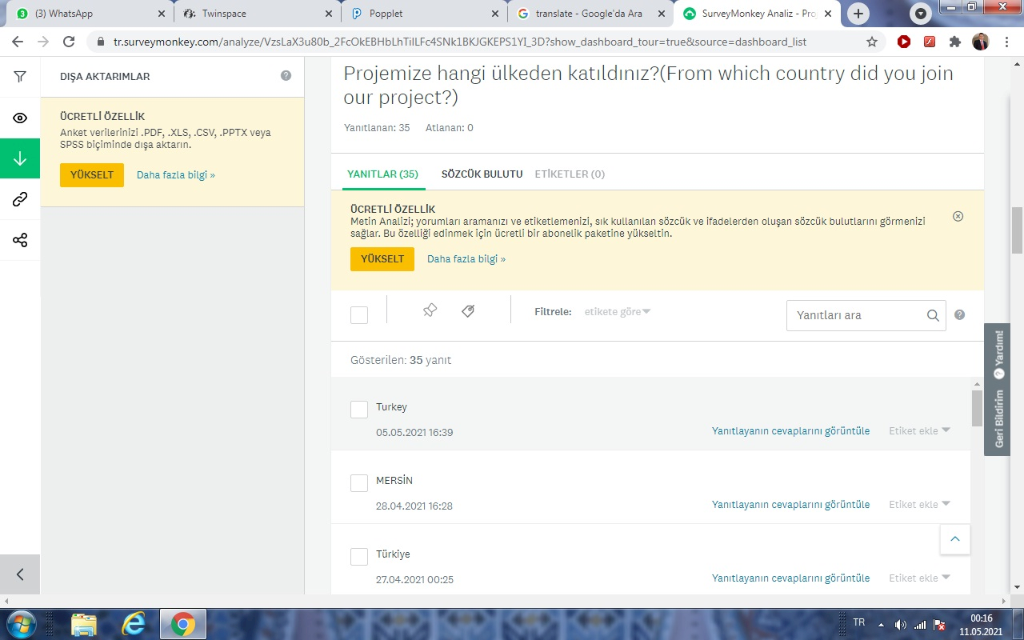1024x640 pixels.
Task: Click the address bar URL
Action: pos(460,42)
